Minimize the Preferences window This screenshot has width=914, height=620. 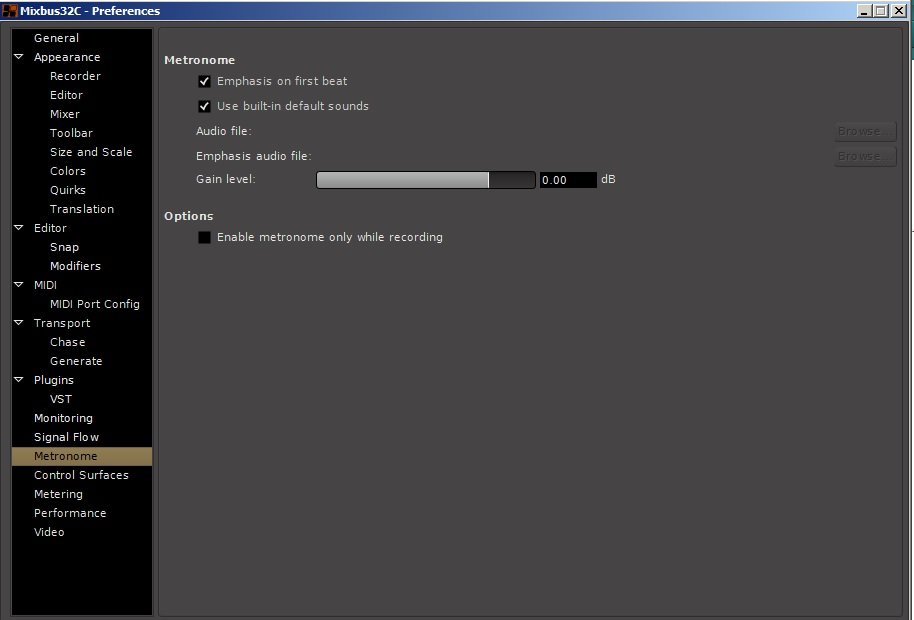coord(864,10)
